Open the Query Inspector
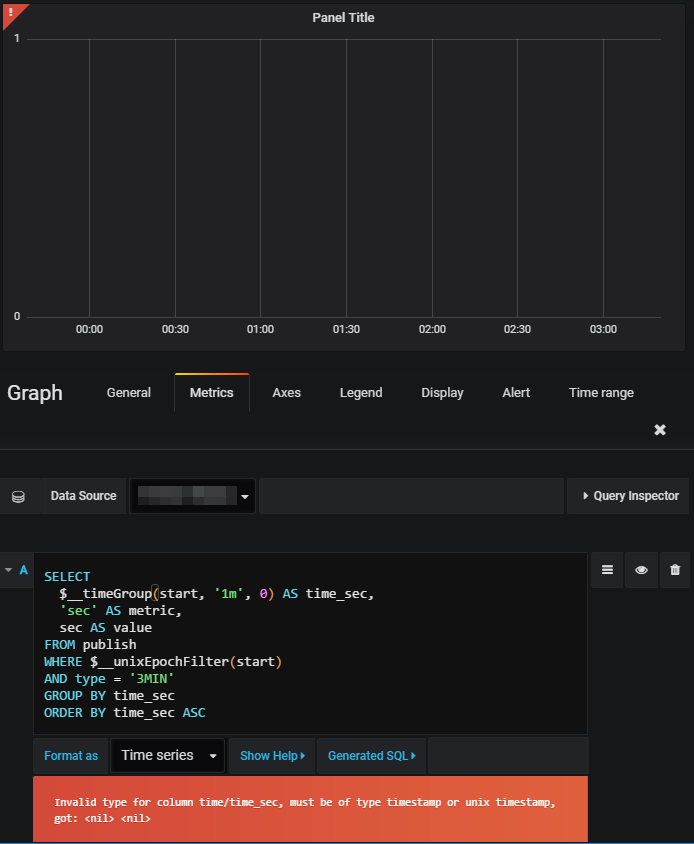The width and height of the screenshot is (694, 844). coord(632,495)
